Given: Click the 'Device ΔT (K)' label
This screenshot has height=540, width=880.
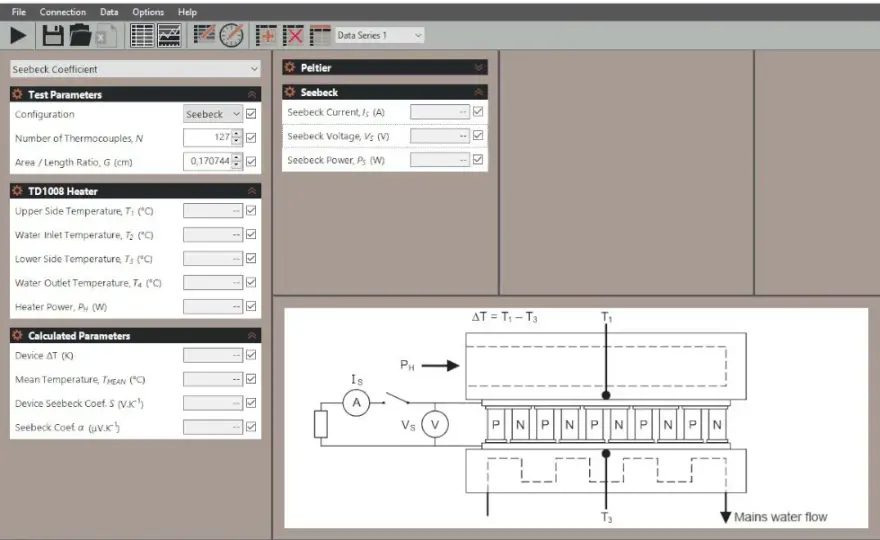Looking at the screenshot, I should click(44, 355).
